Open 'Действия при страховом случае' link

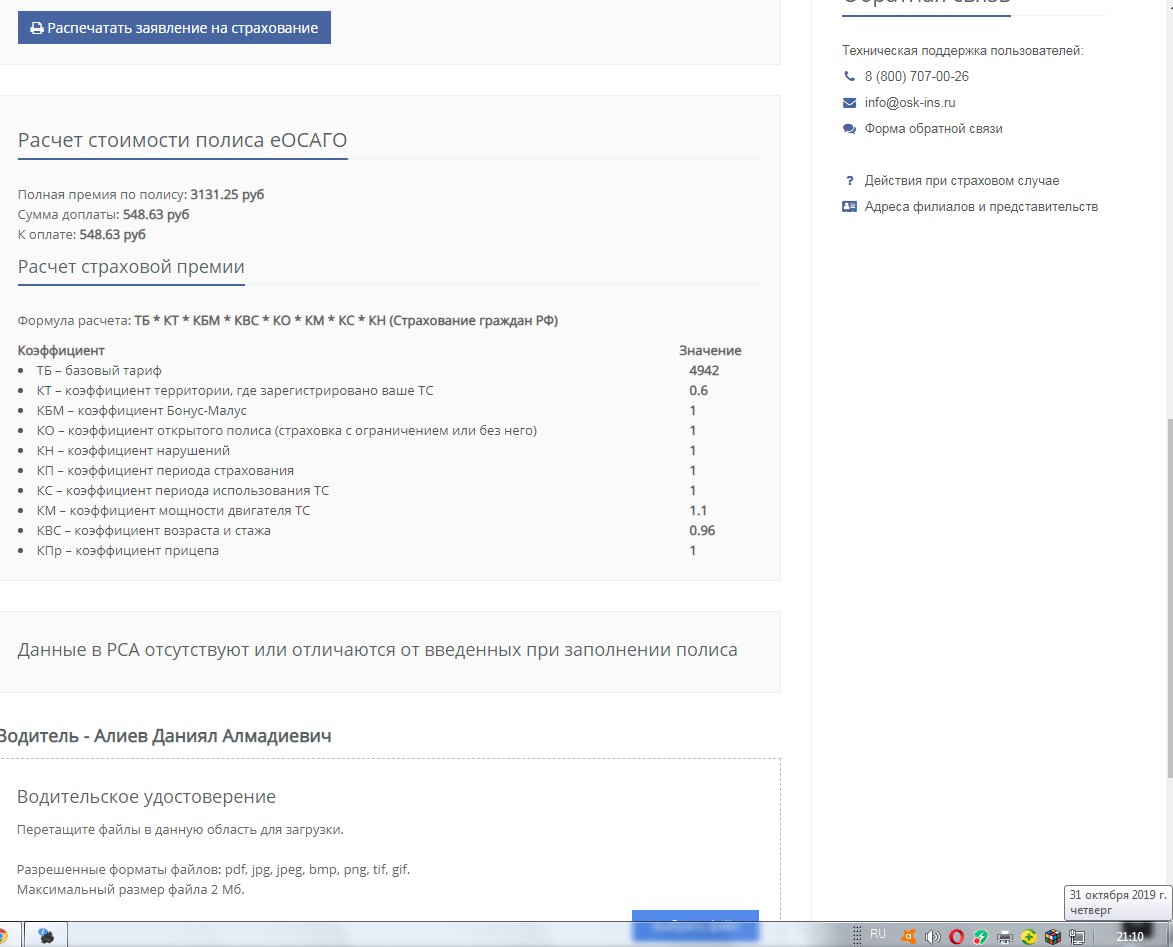click(x=961, y=181)
